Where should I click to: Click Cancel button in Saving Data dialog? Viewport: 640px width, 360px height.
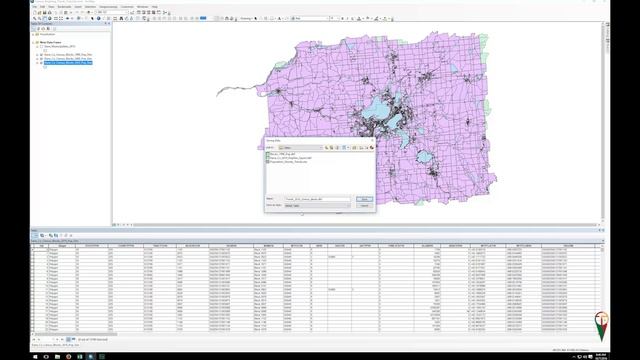(x=364, y=206)
